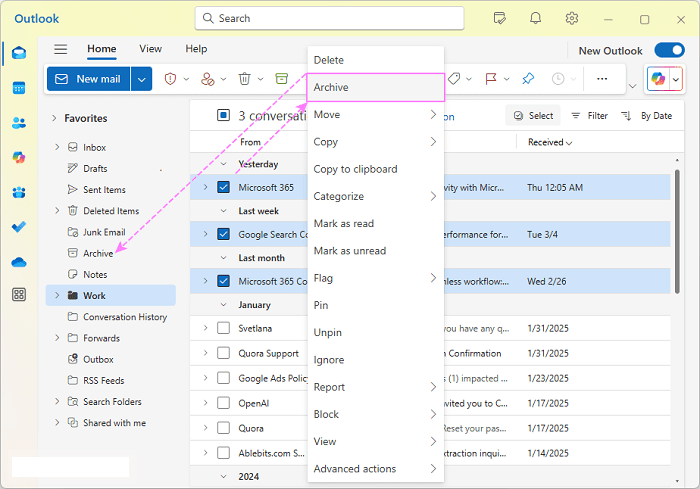Viewport: 700px width, 489px height.
Task: Open the Calendar app in sidebar
Action: (x=19, y=88)
